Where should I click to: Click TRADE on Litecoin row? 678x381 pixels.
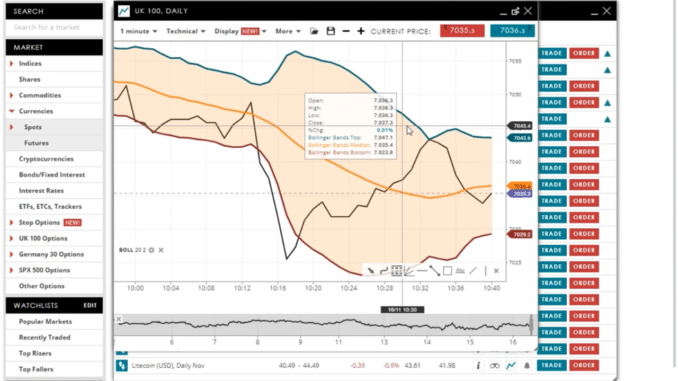click(x=552, y=365)
